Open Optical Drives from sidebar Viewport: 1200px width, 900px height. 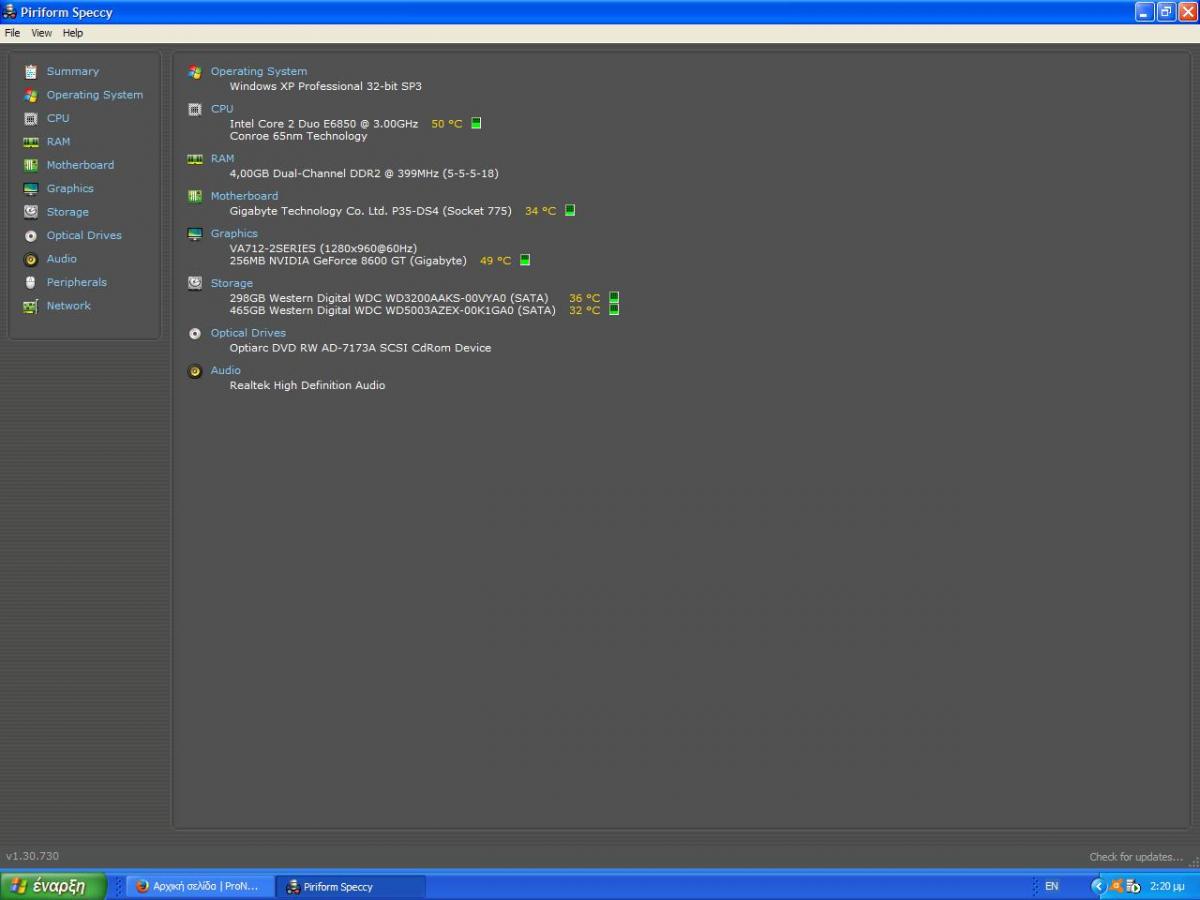pyautogui.click(x=84, y=235)
